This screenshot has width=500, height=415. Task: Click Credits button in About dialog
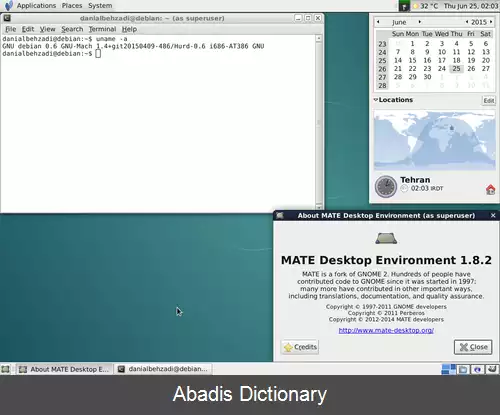[x=300, y=347]
